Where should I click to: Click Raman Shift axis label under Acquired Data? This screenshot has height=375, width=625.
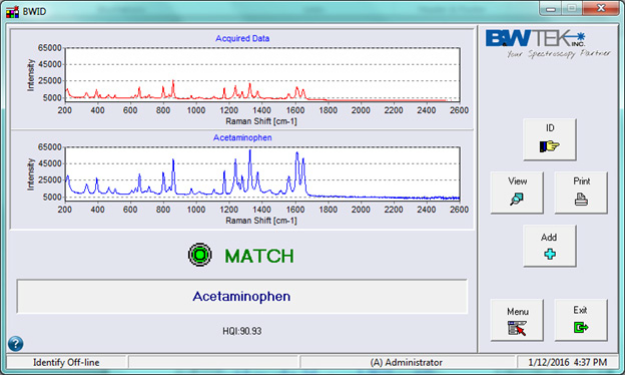click(x=261, y=121)
